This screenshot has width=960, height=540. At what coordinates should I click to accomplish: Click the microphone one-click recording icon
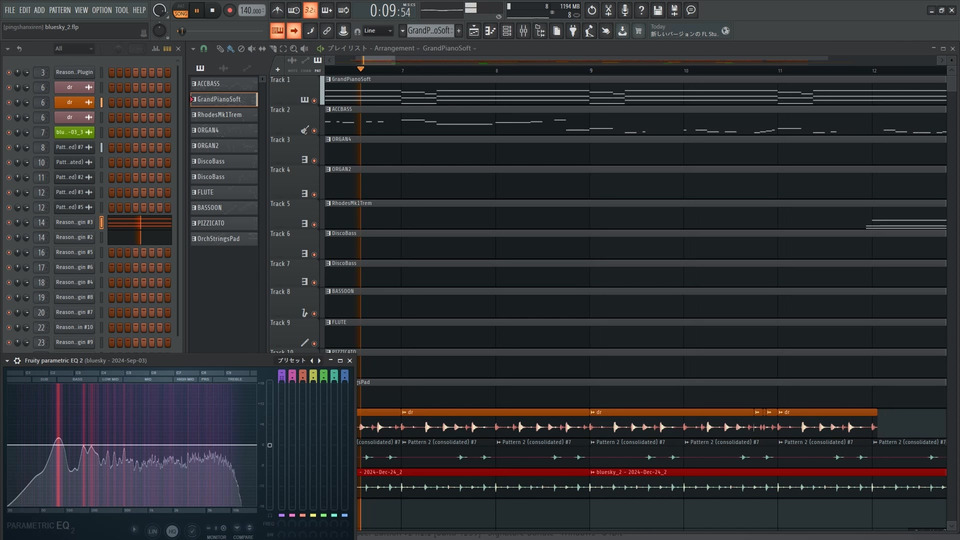(624, 10)
